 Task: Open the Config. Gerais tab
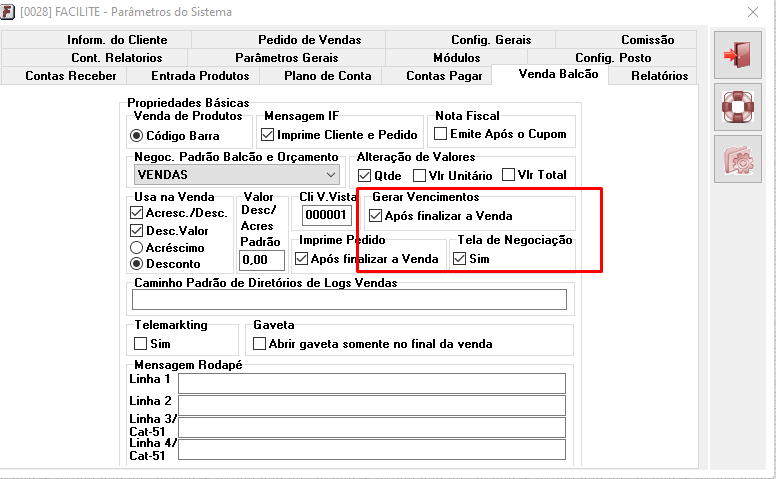(470, 40)
